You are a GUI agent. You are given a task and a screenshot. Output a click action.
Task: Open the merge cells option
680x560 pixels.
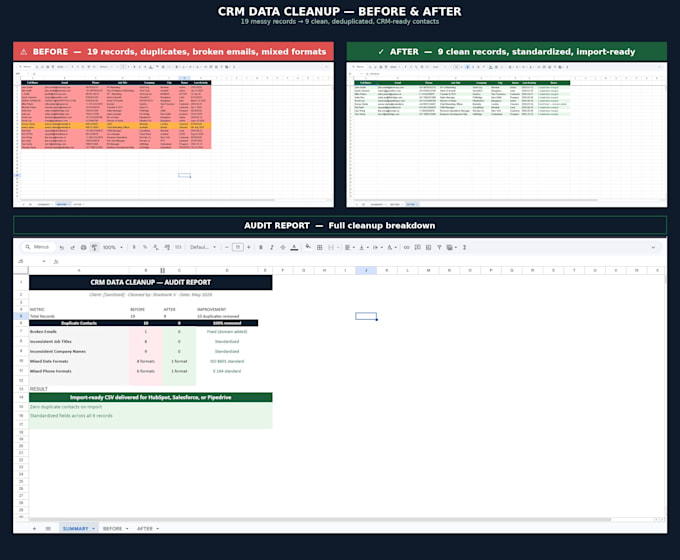click(x=332, y=247)
